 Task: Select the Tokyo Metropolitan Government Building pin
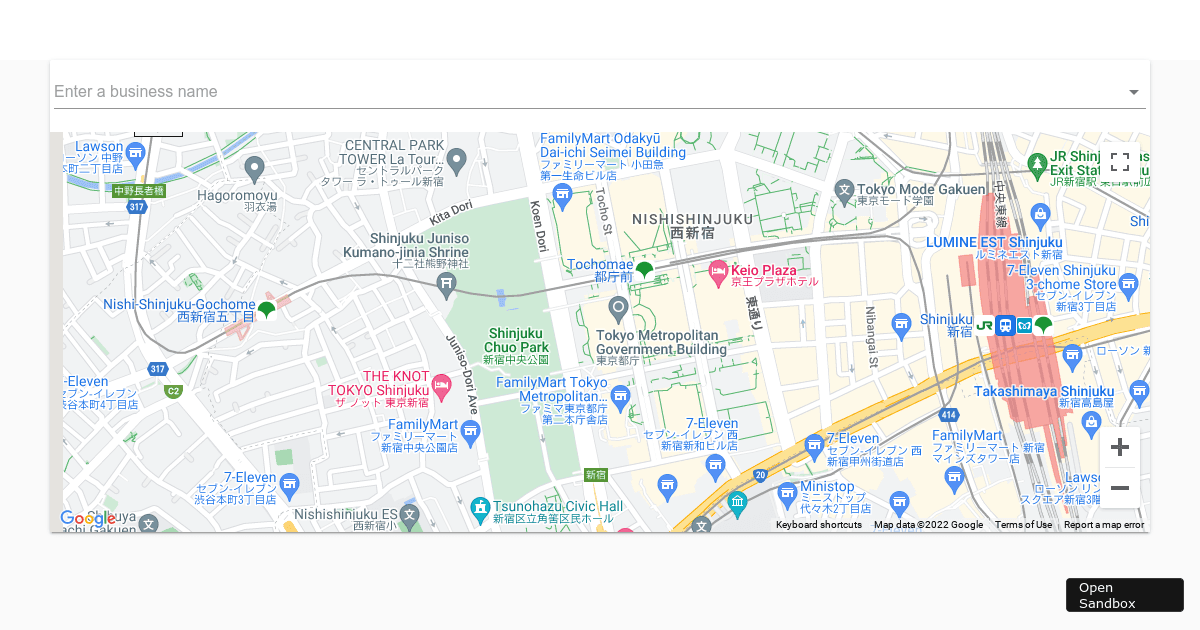618,309
